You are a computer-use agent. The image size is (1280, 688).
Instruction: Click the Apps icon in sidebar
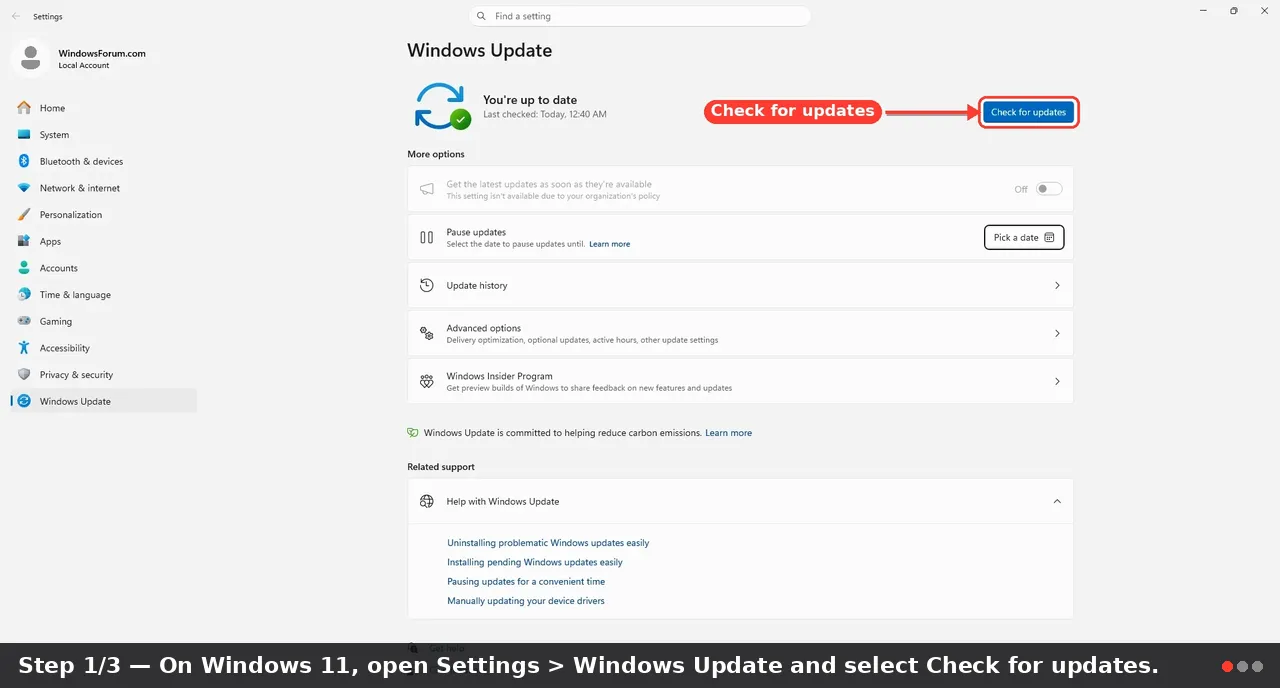tap(24, 241)
